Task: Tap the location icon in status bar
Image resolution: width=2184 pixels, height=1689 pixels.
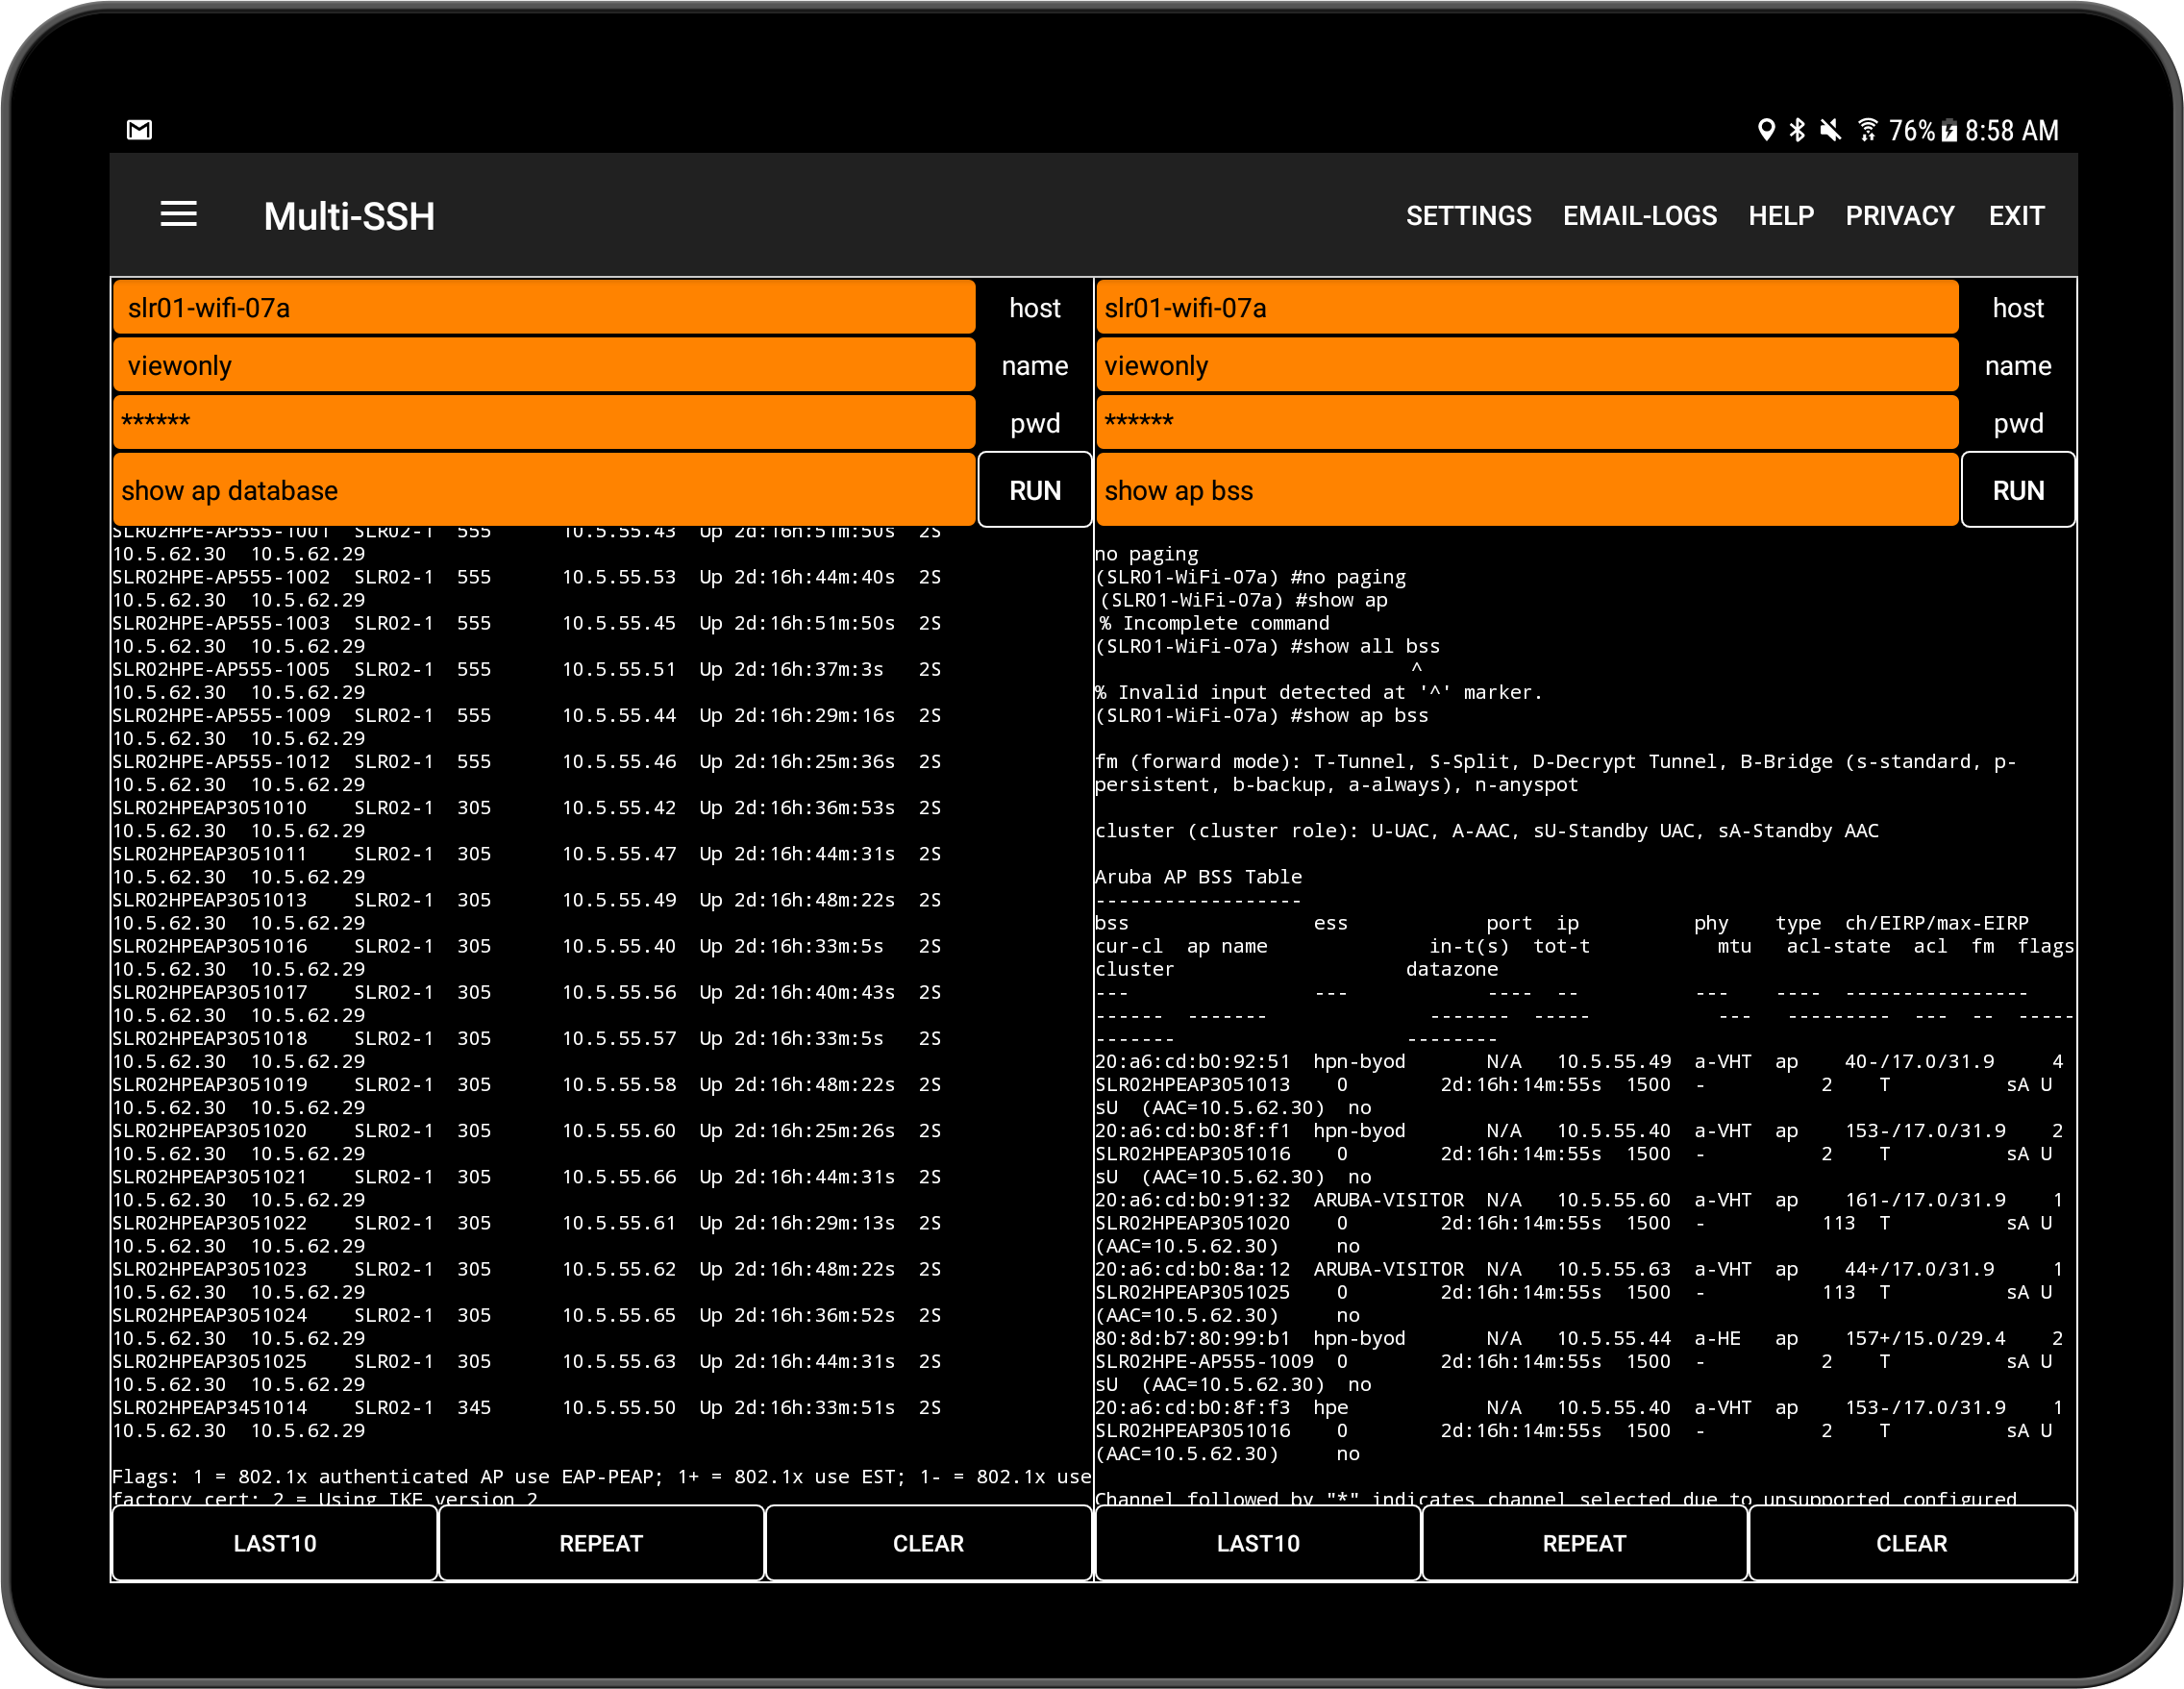Action: pos(1766,130)
